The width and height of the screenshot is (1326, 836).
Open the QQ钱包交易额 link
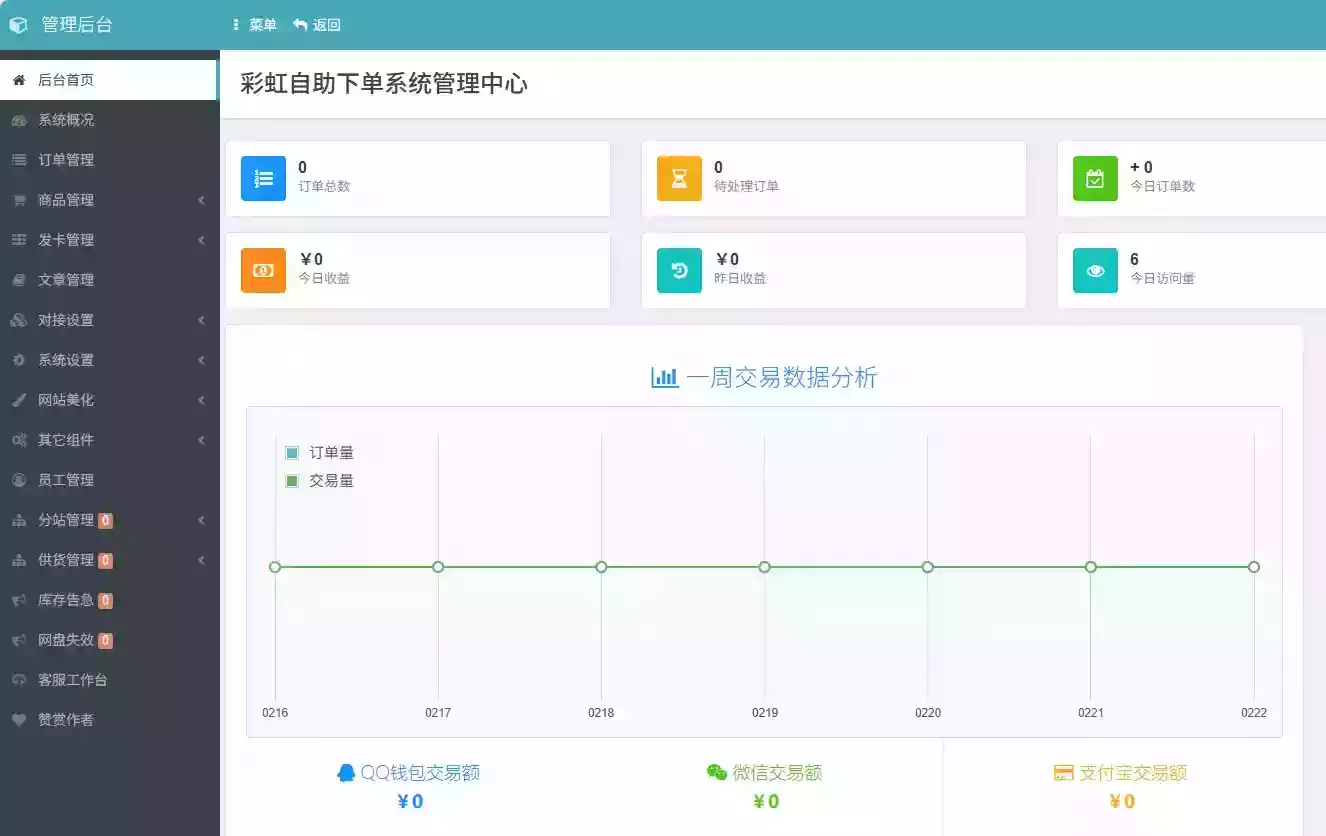(x=411, y=772)
